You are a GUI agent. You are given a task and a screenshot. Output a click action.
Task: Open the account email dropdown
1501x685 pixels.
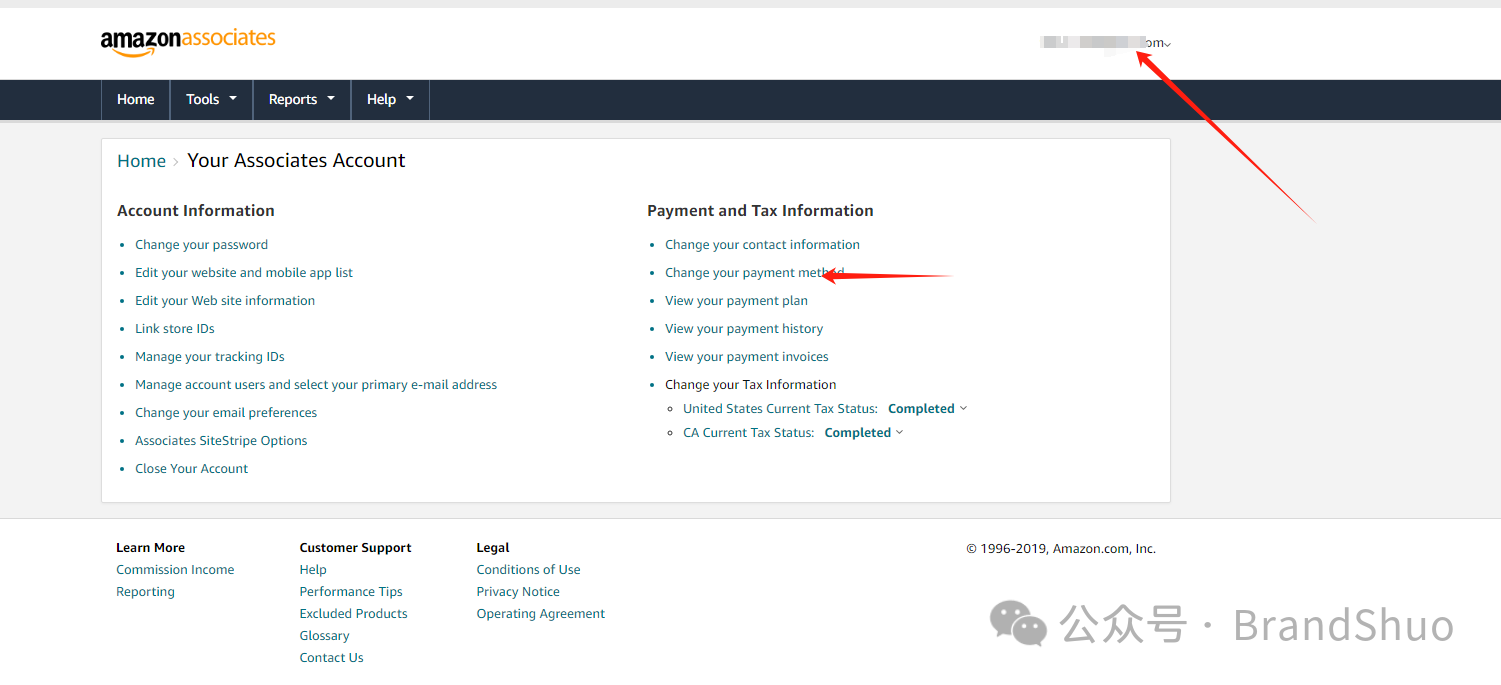click(x=1107, y=43)
